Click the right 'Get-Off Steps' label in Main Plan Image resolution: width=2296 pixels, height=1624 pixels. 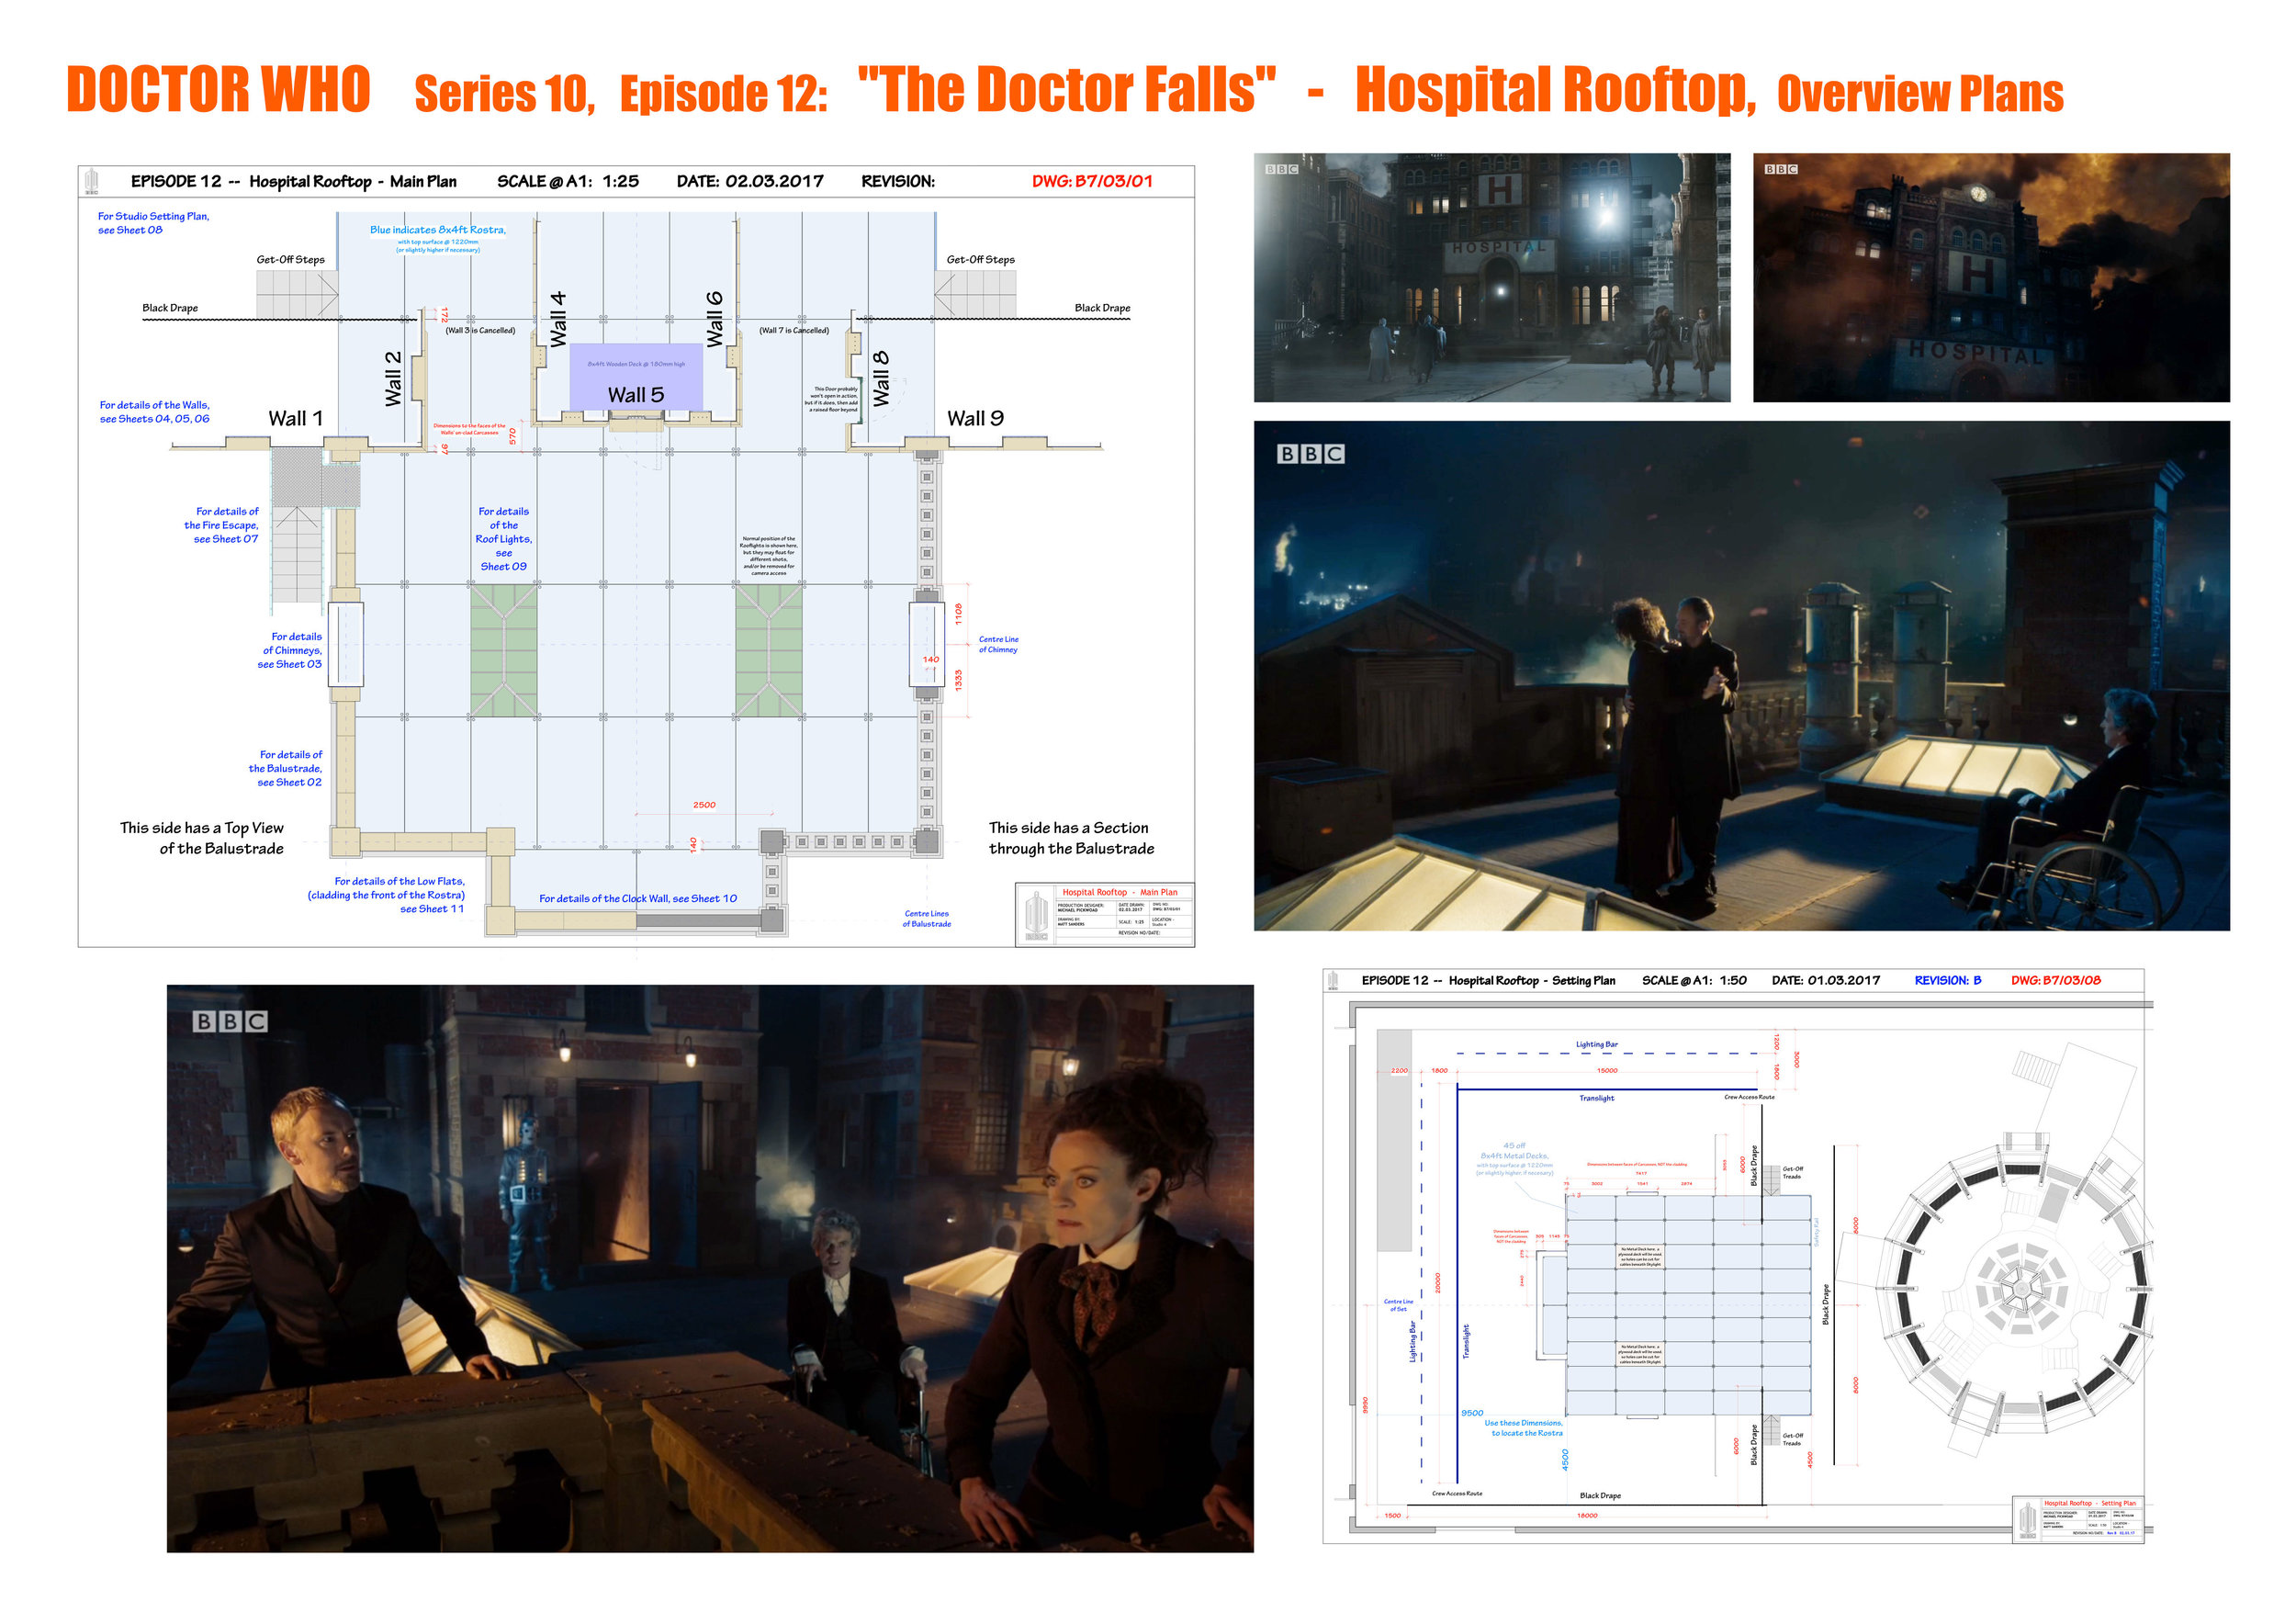click(x=980, y=260)
